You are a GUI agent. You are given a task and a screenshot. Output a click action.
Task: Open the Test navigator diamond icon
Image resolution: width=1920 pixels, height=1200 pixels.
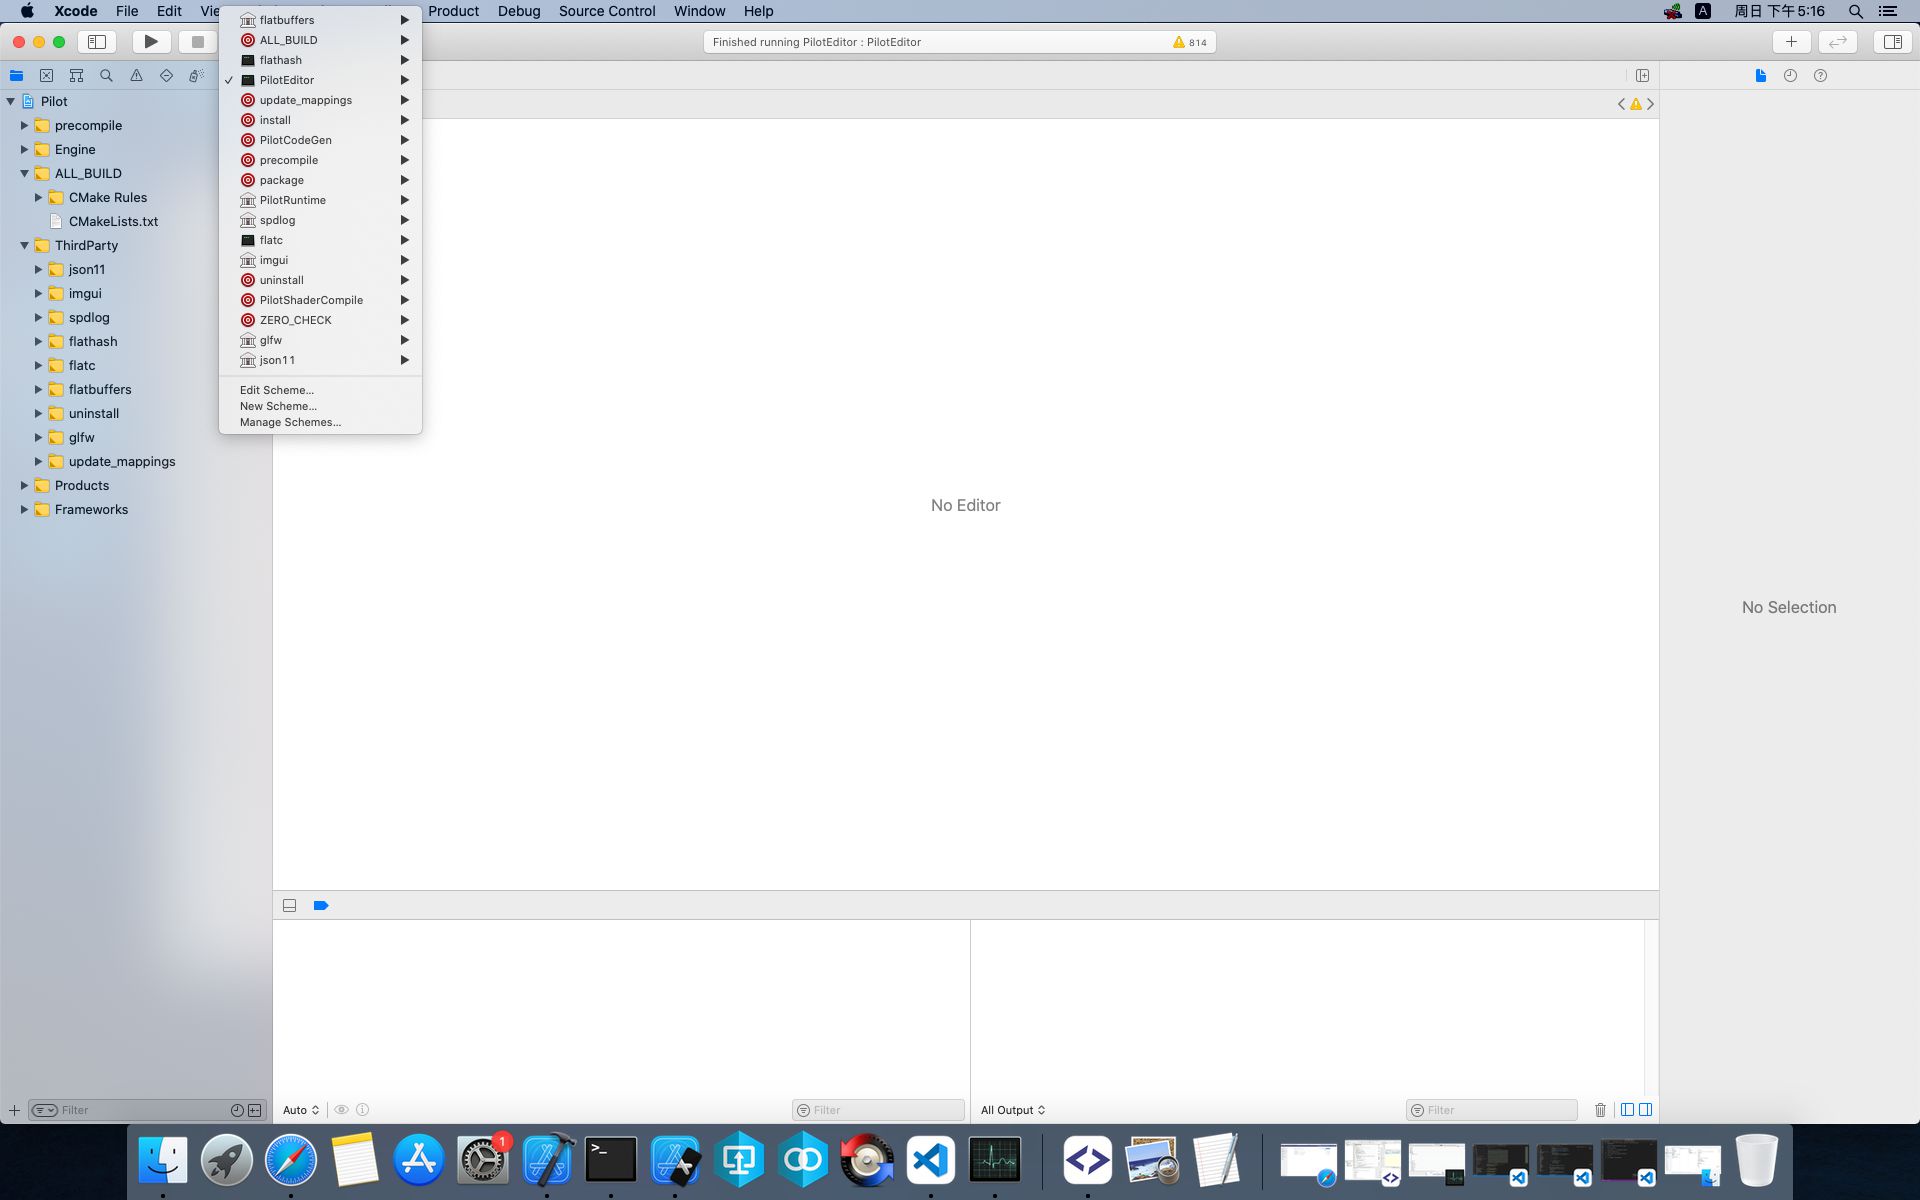point(166,76)
